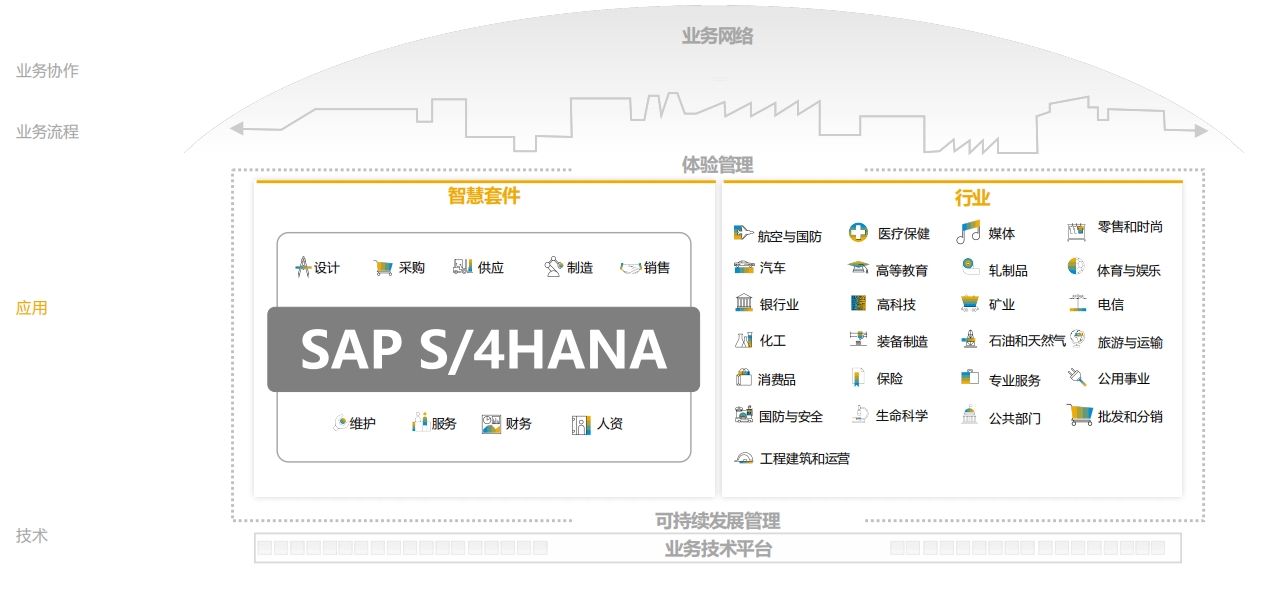Click the 设计 (Design) compass icon

tap(304, 267)
